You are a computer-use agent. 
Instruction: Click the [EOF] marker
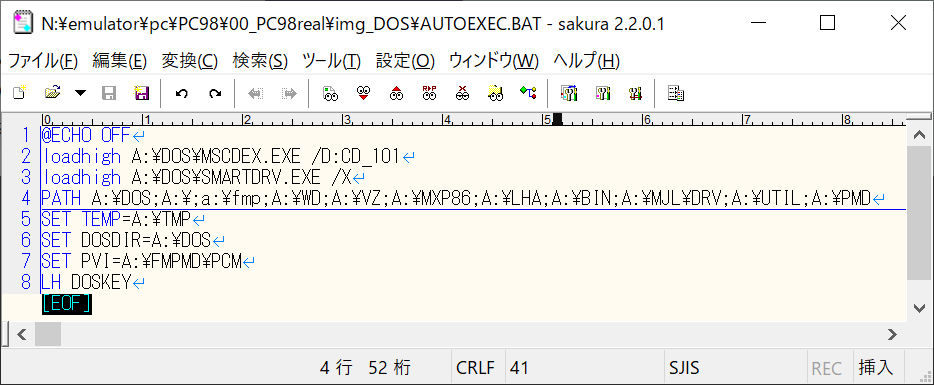coord(66,303)
